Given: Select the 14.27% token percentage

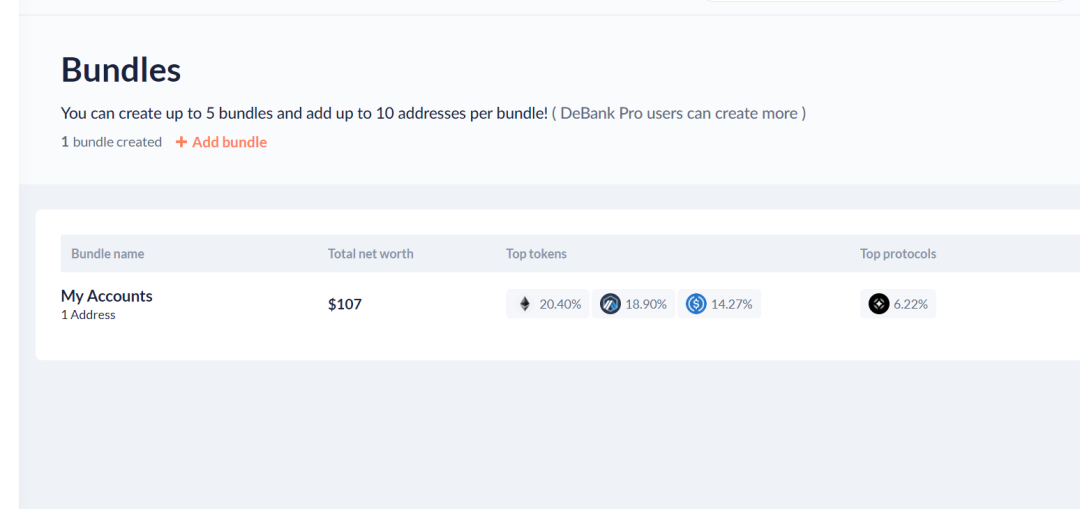Looking at the screenshot, I should (732, 304).
